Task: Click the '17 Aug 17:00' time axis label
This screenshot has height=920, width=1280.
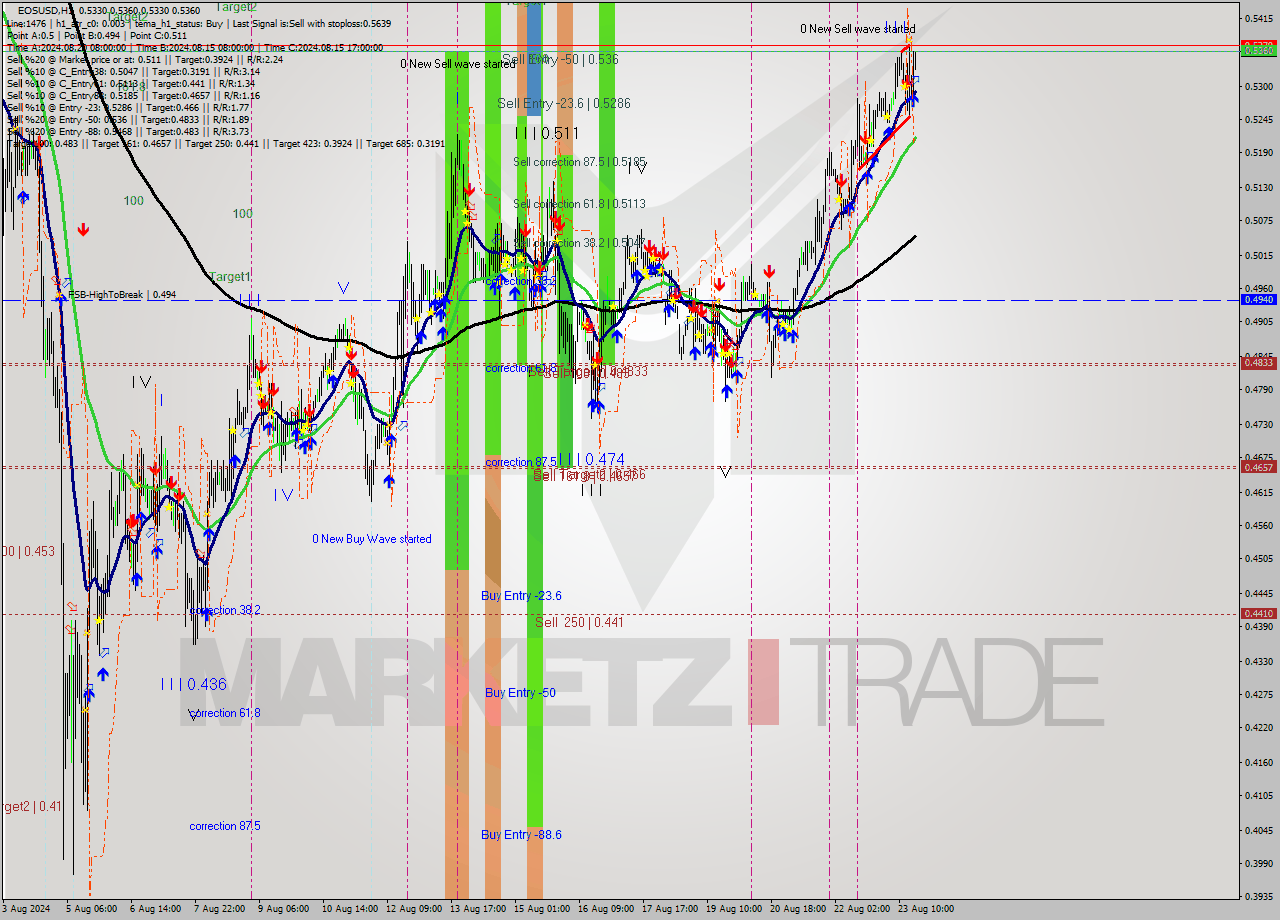Action: tap(671, 909)
